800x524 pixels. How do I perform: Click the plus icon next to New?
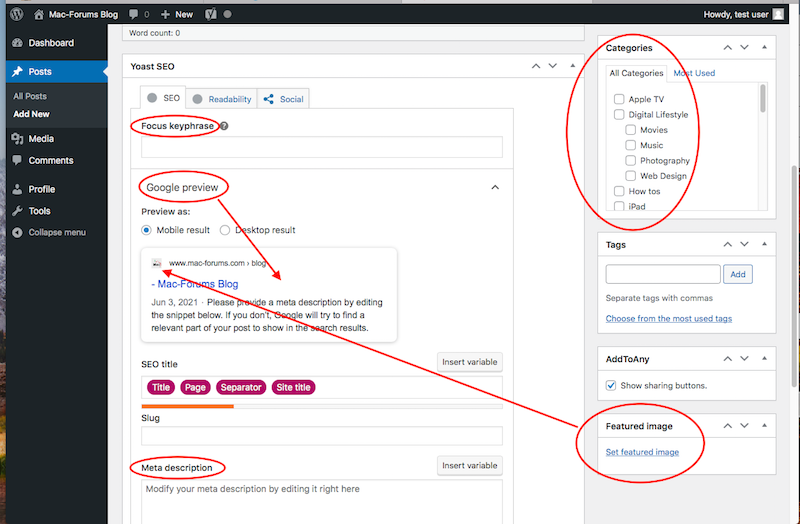[x=165, y=14]
